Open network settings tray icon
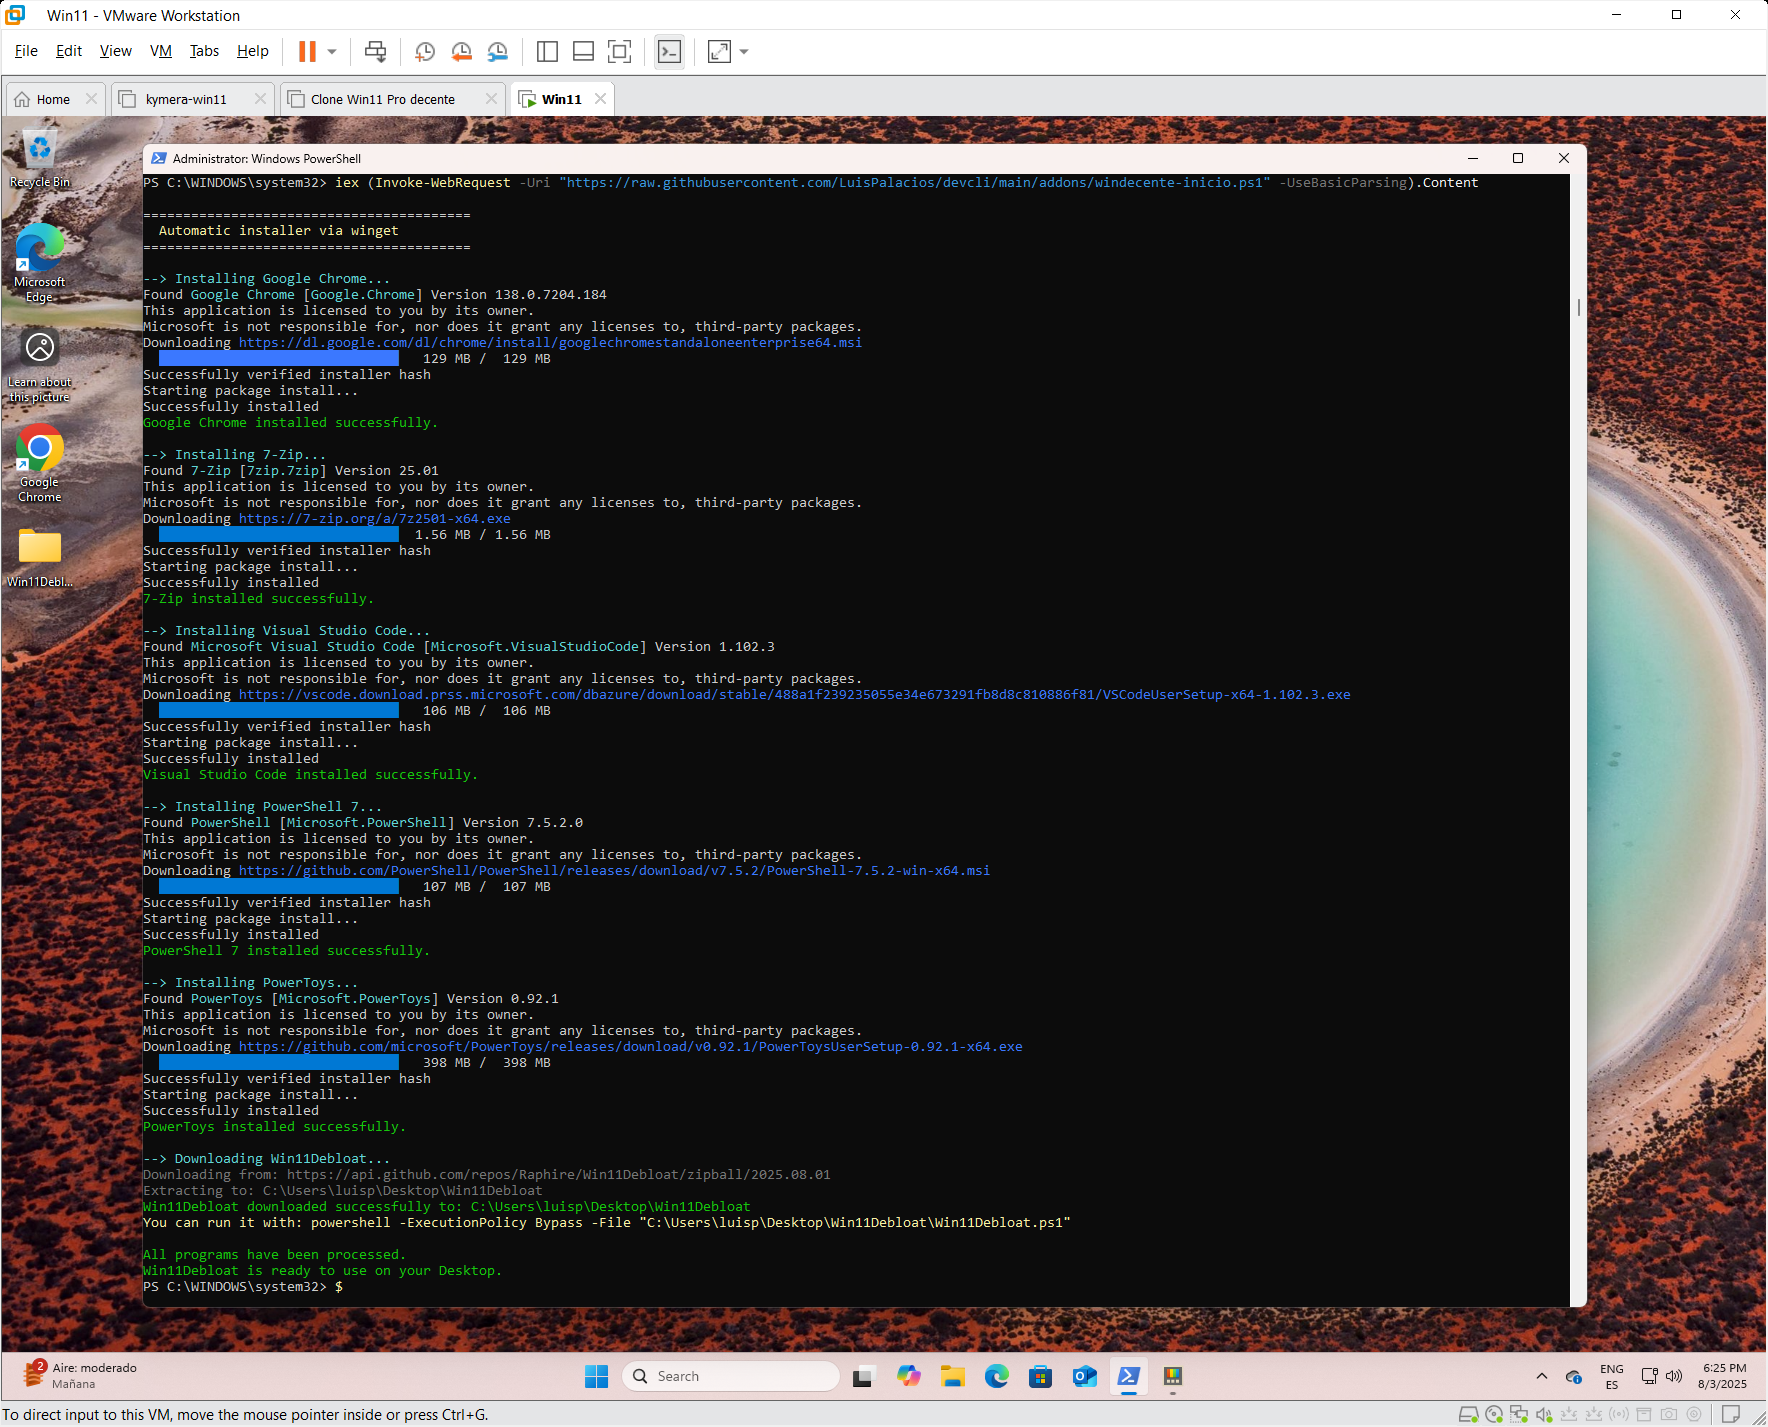This screenshot has width=1768, height=1427. tap(1649, 1377)
